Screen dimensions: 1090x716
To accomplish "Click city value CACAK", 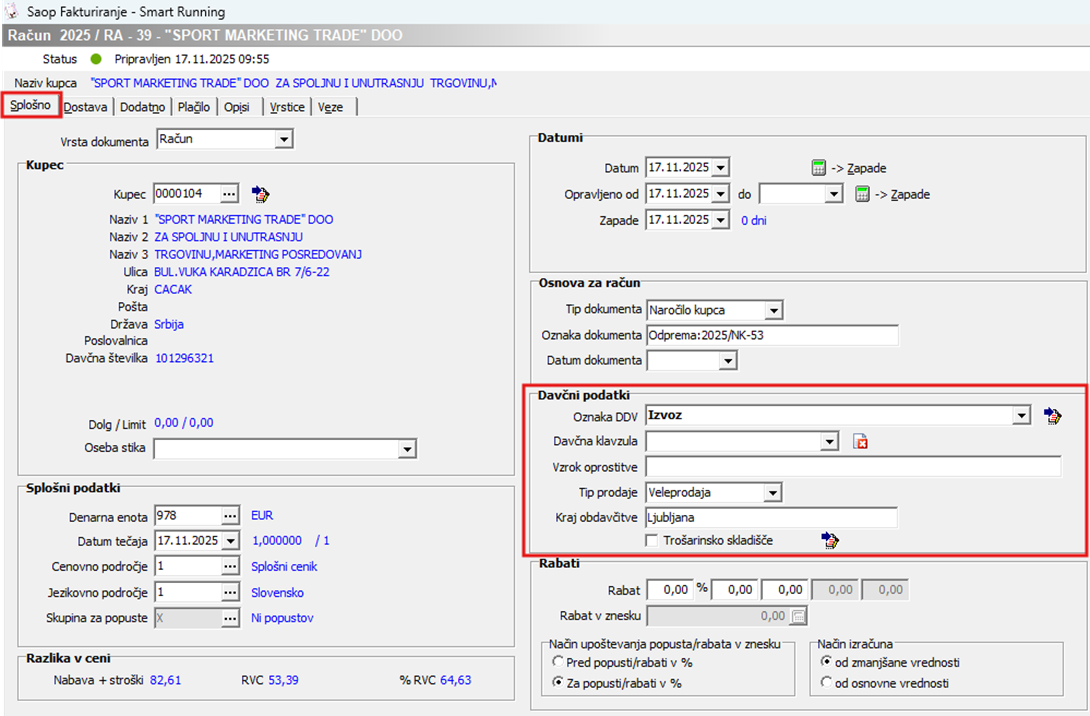I will click(173, 289).
